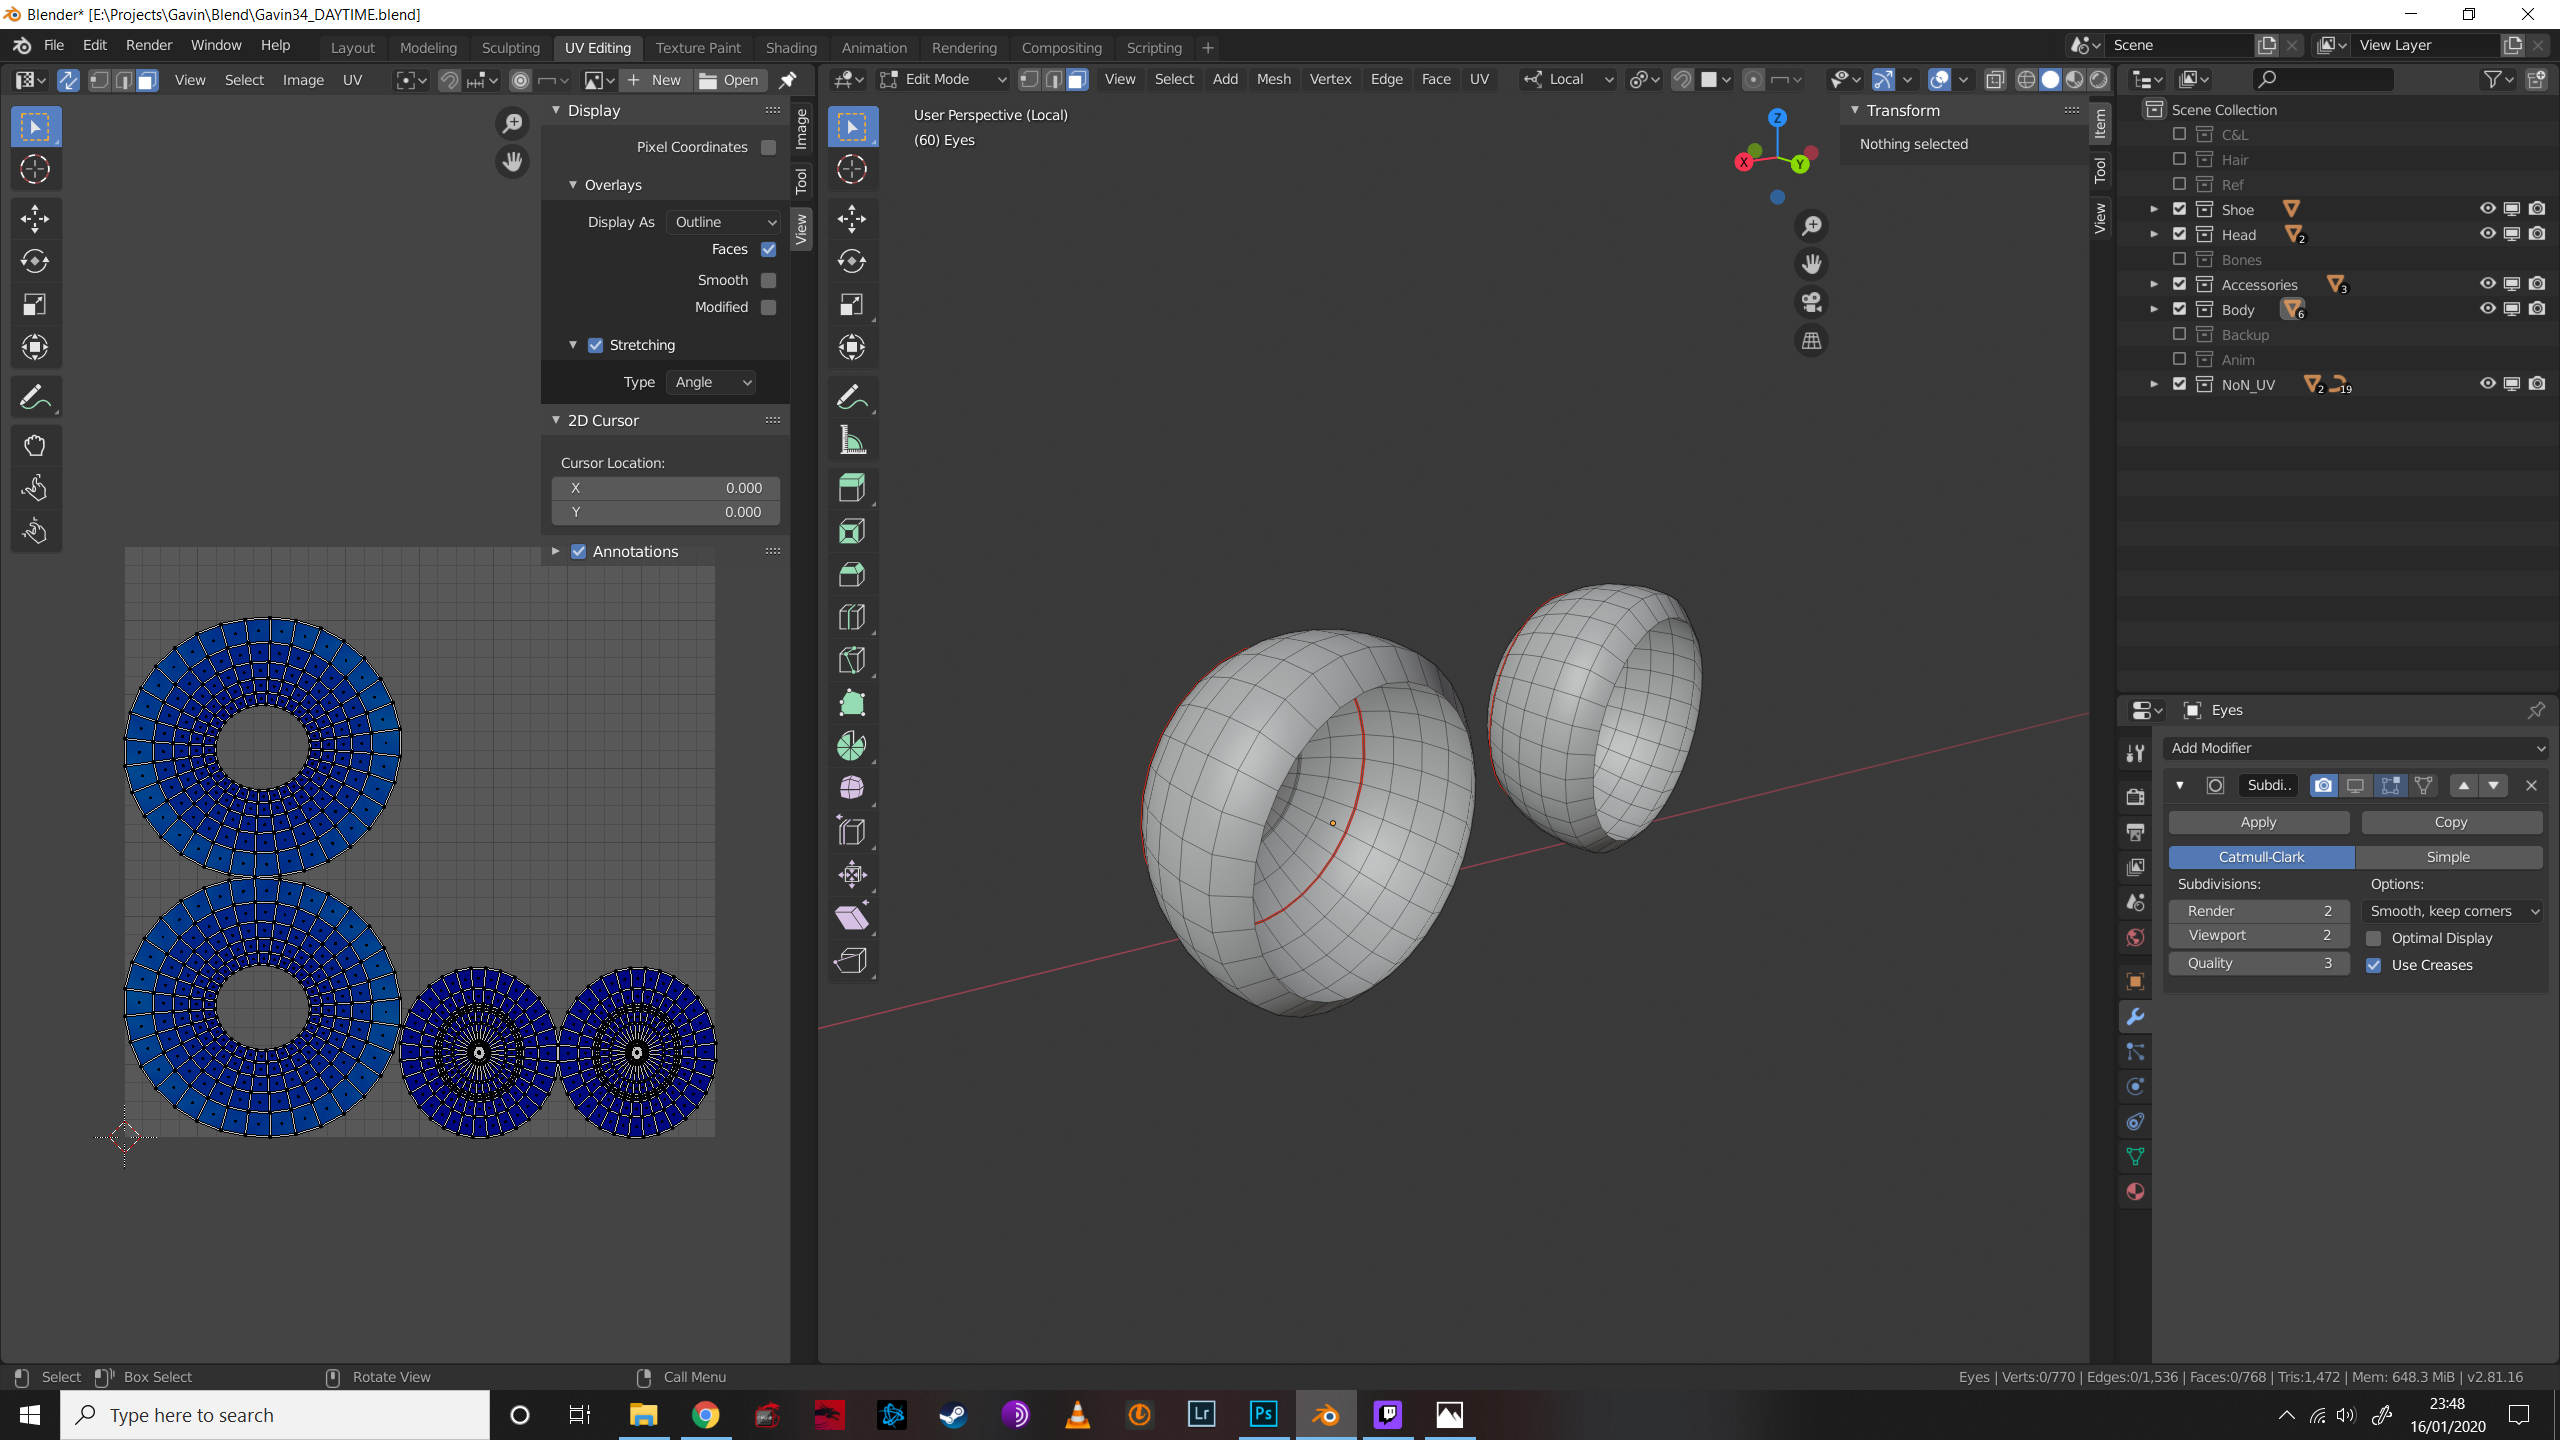This screenshot has width=2560, height=1440.
Task: Click the Loop Cut tool icon
Action: [x=851, y=617]
